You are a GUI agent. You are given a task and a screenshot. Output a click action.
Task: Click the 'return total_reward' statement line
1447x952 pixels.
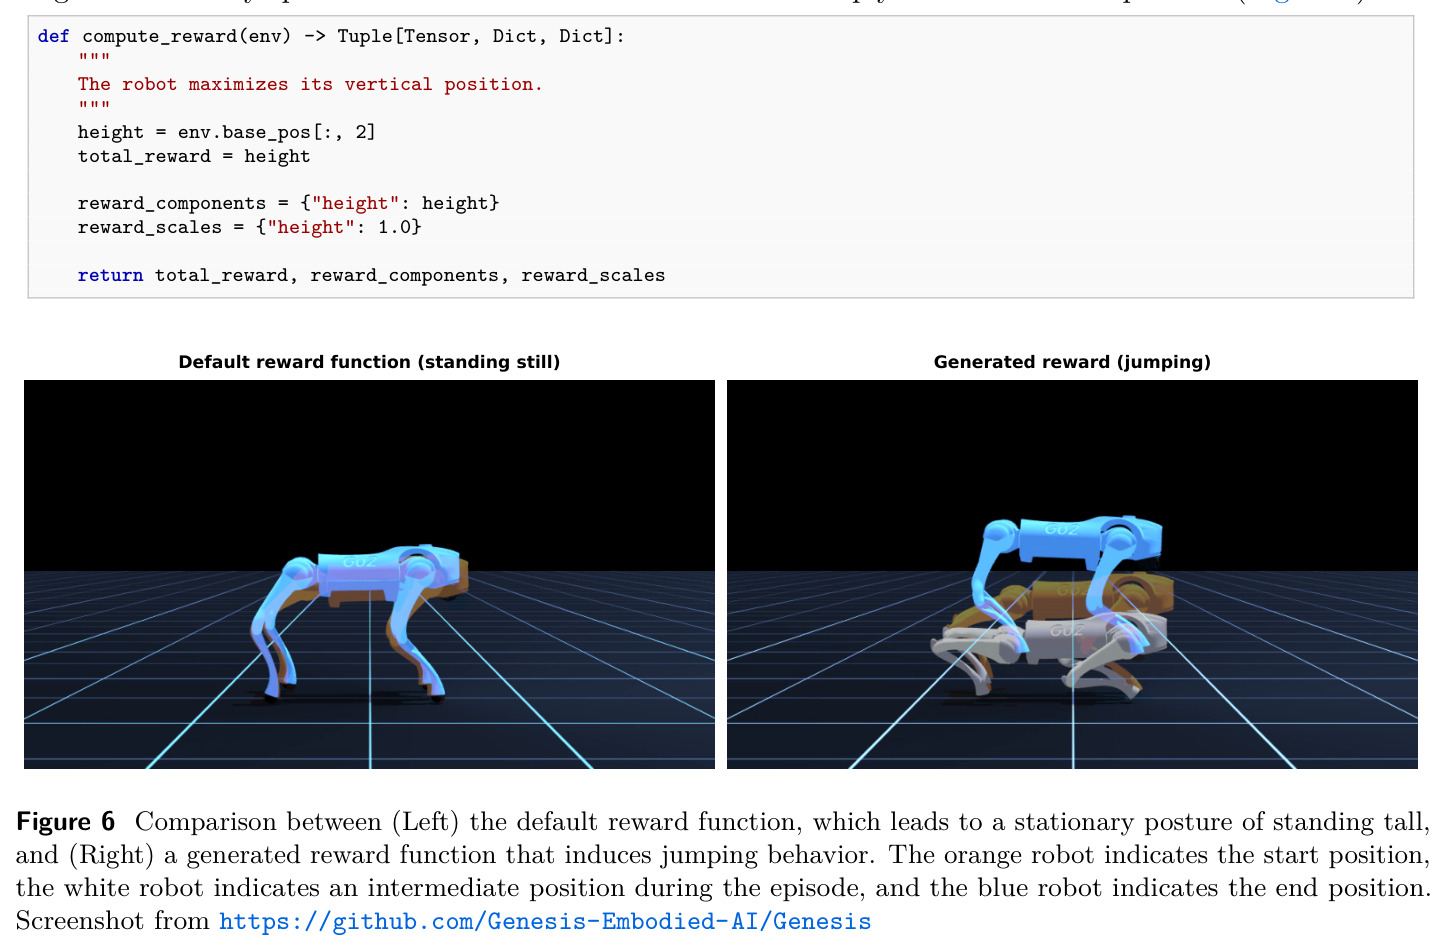coord(371,275)
